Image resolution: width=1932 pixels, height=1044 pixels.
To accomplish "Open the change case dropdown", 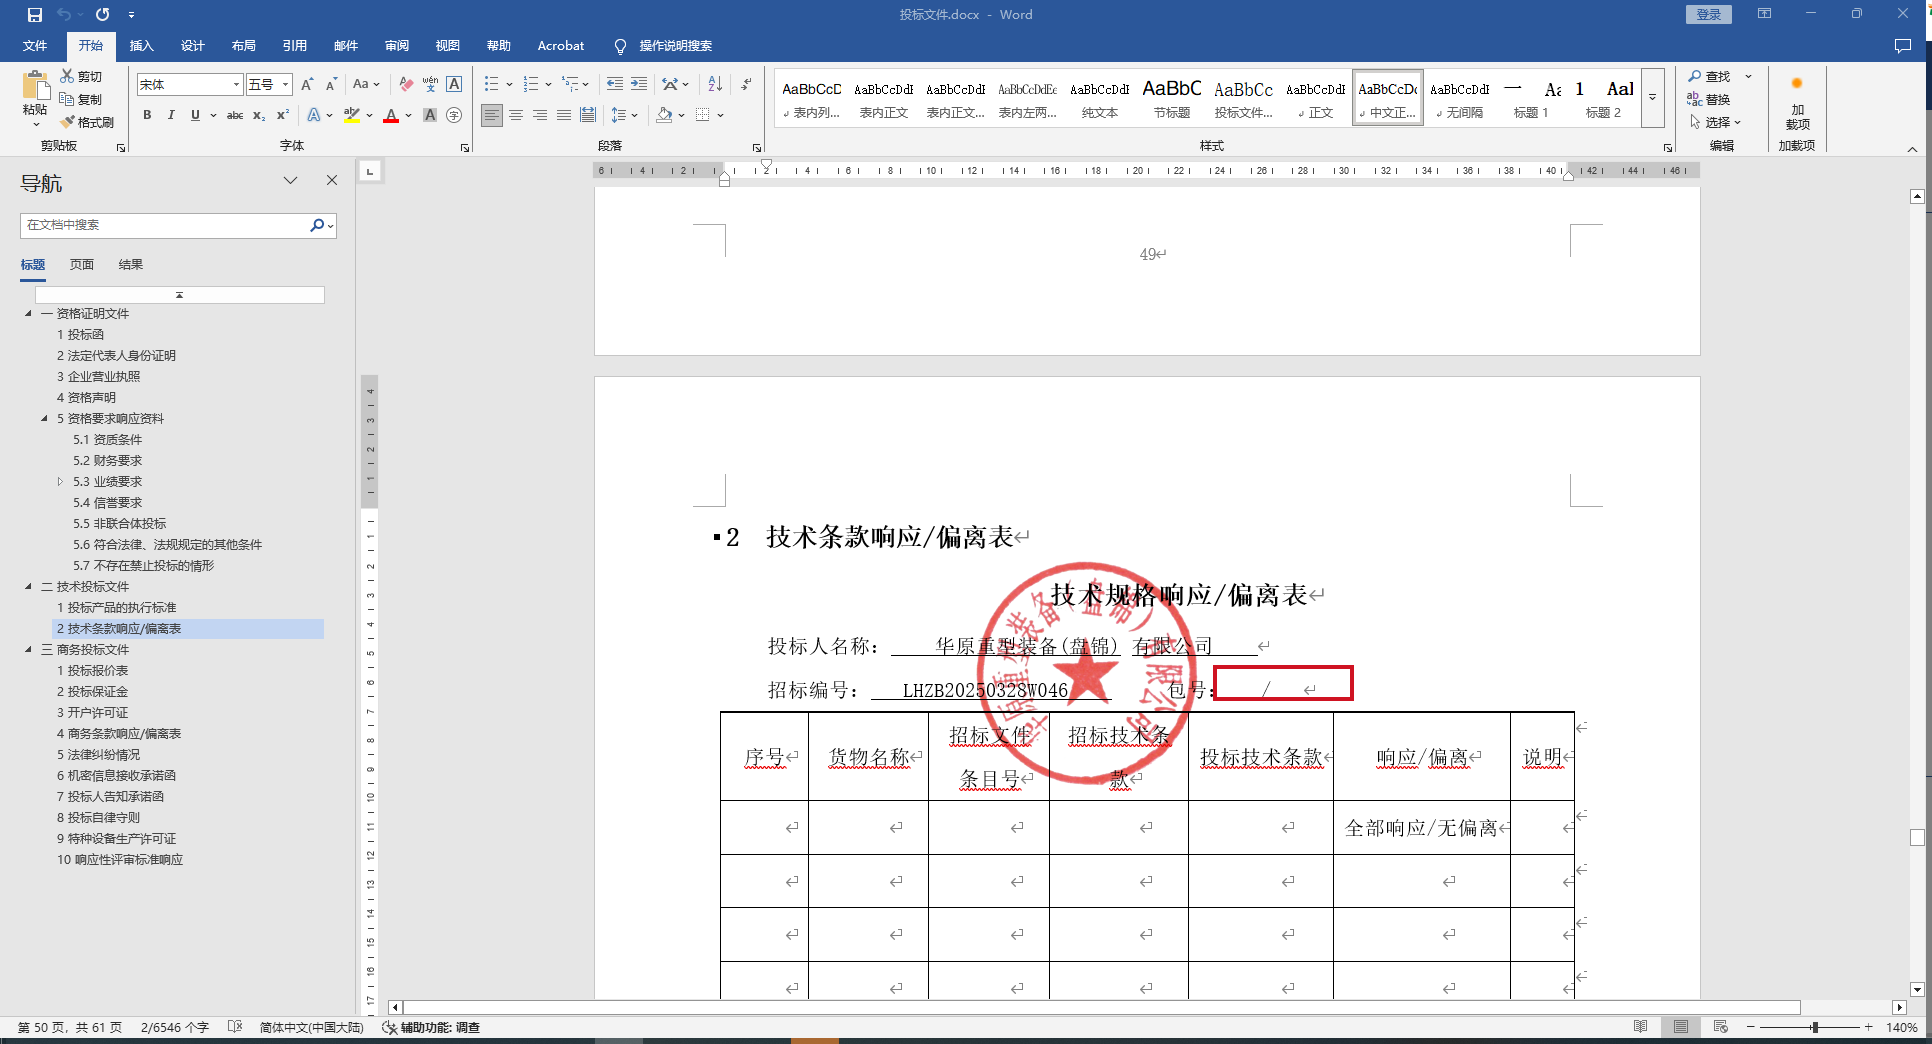I will (x=366, y=84).
